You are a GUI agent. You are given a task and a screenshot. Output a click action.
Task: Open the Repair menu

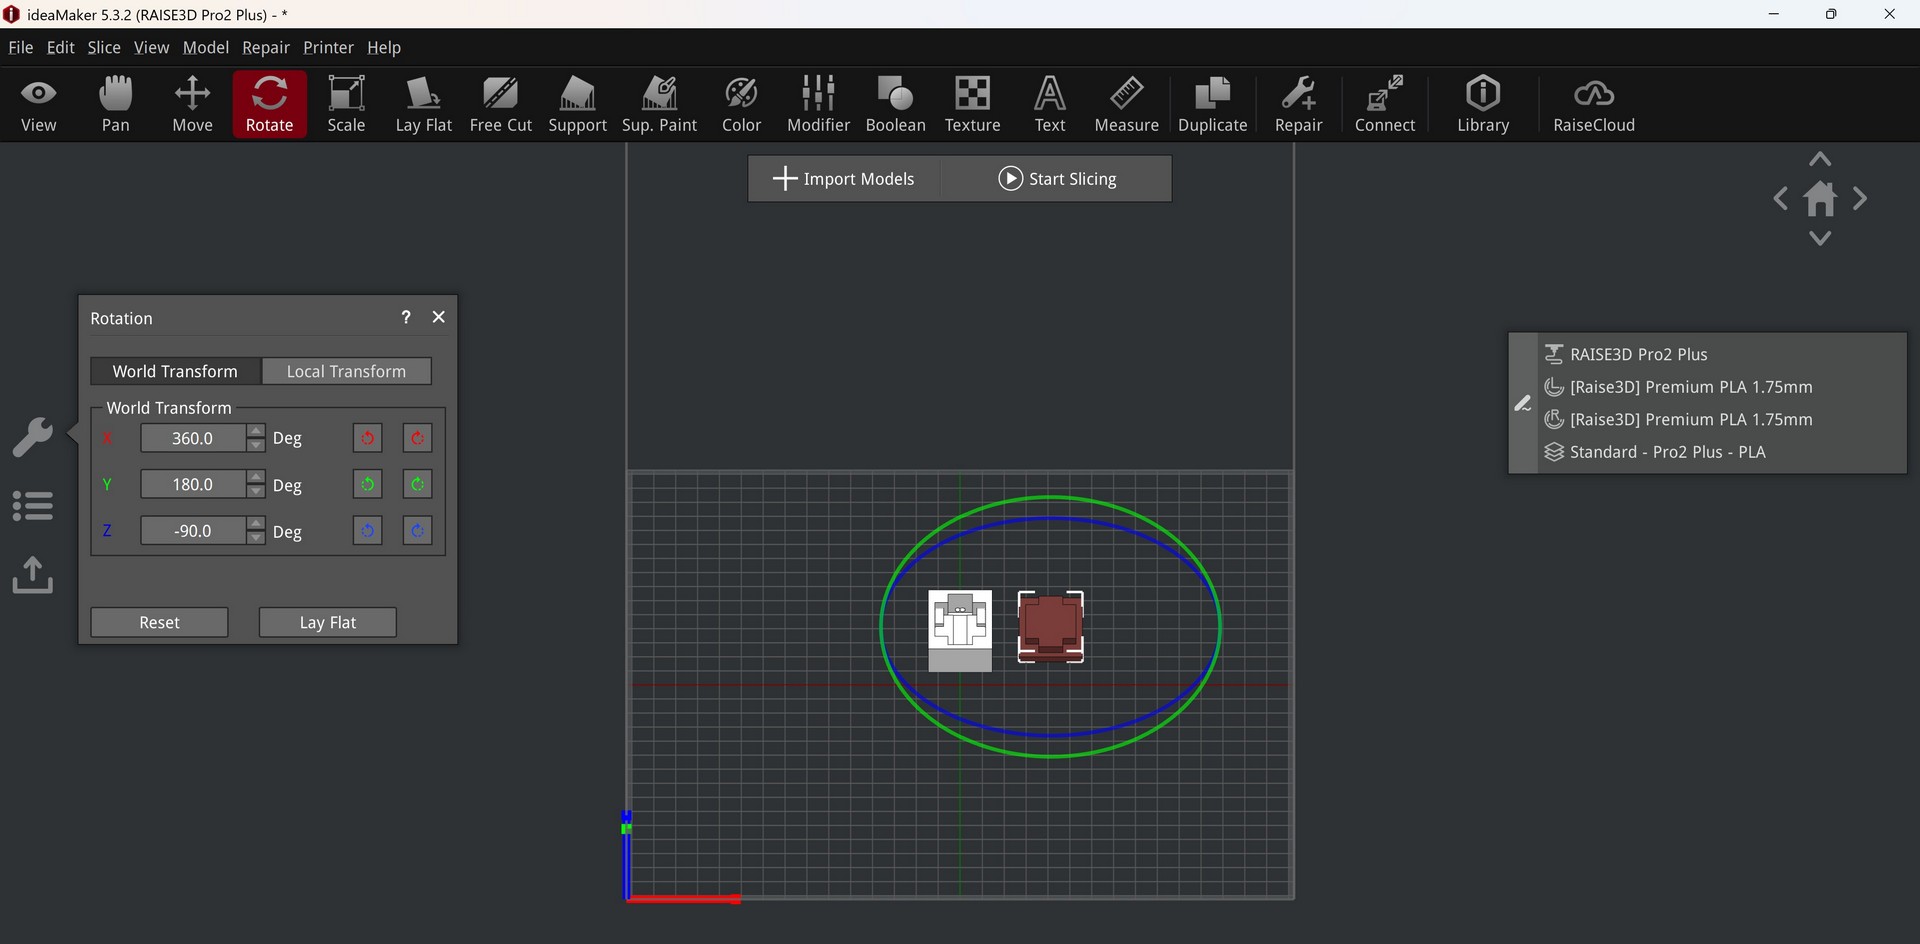click(x=266, y=47)
